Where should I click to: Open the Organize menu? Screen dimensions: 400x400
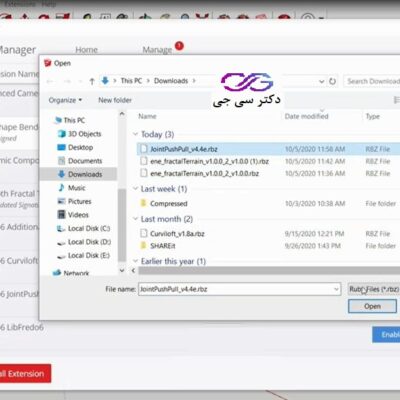[x=65, y=100]
